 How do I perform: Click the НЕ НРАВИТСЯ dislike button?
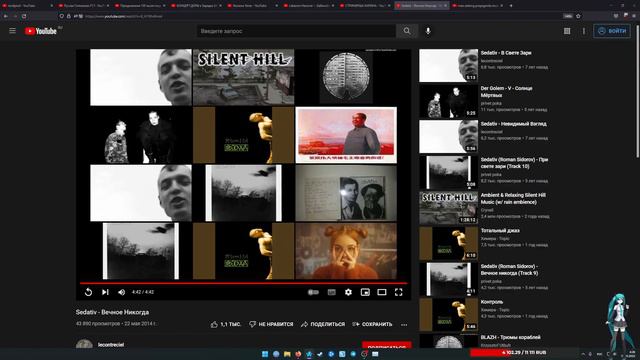tap(271, 324)
